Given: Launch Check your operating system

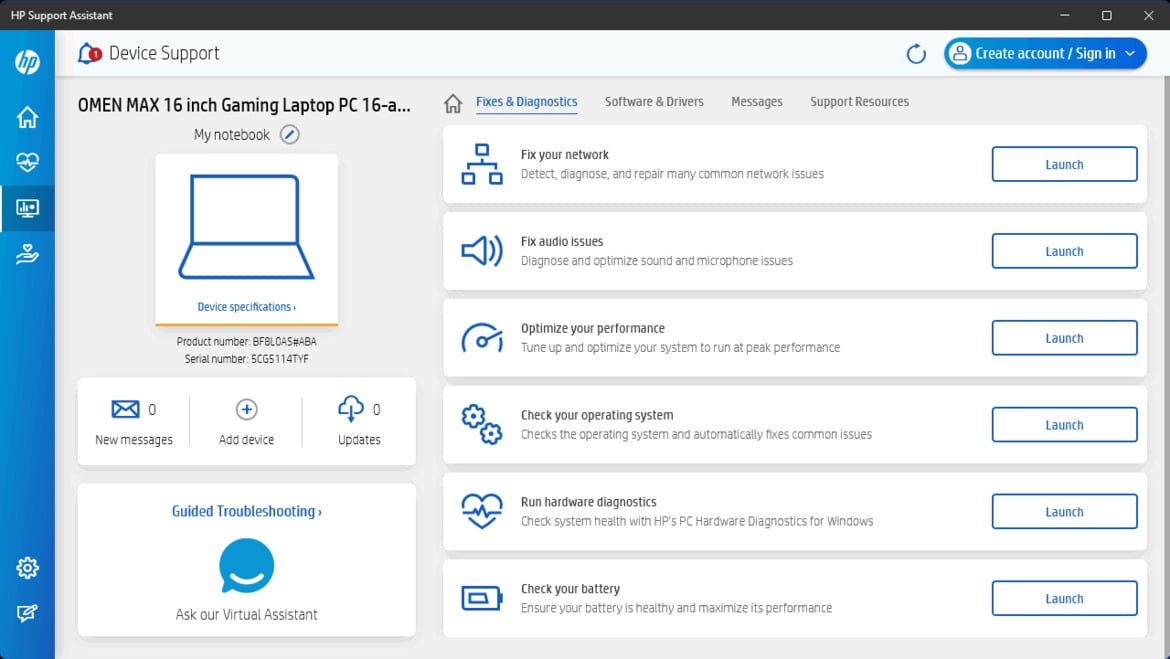Looking at the screenshot, I should 1064,425.
